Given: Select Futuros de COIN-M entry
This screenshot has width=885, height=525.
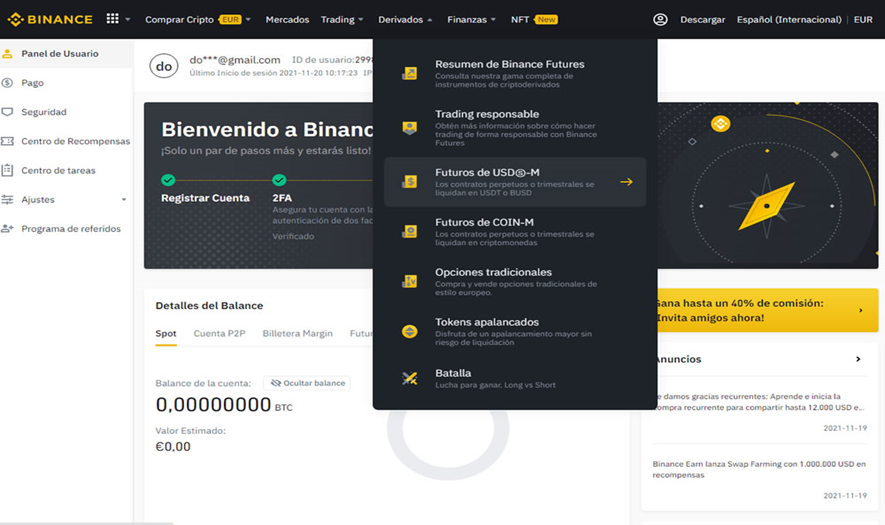Looking at the screenshot, I should click(x=515, y=231).
